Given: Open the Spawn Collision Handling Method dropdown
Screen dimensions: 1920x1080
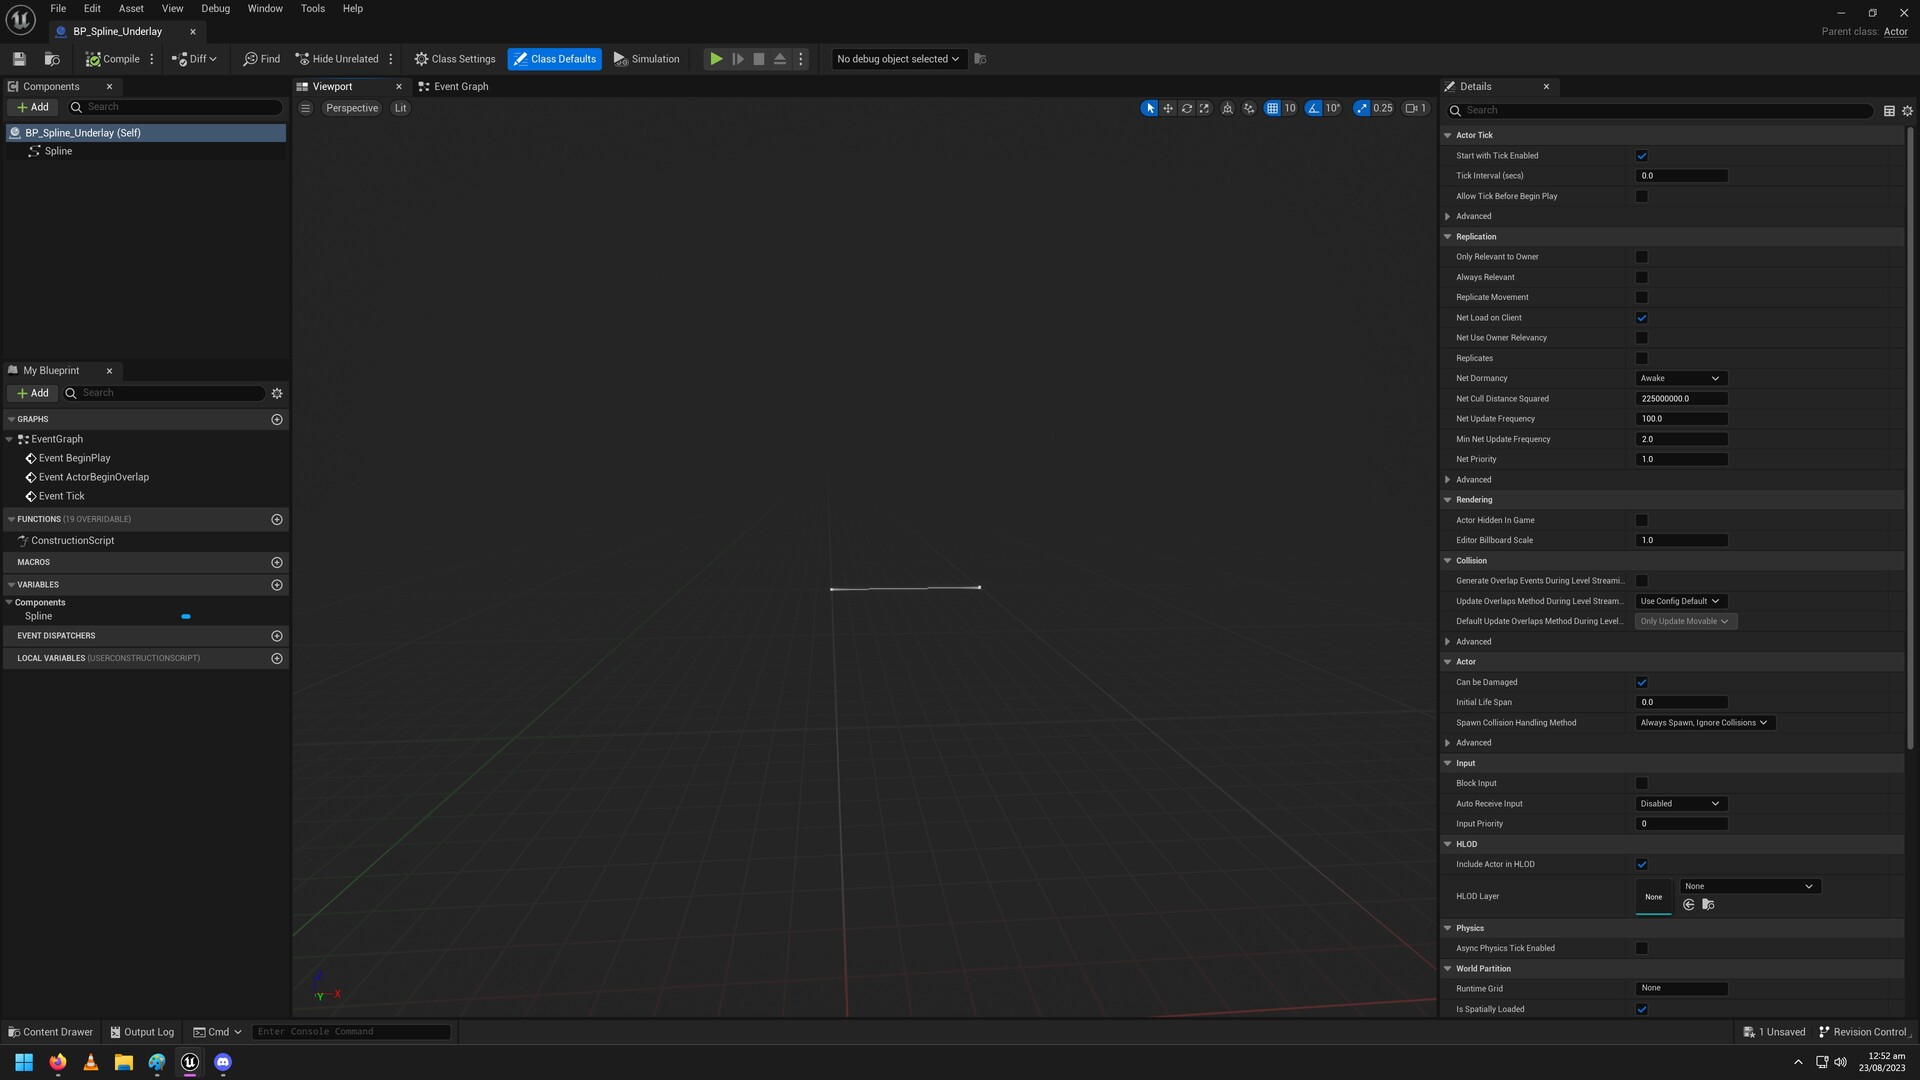Looking at the screenshot, I should pyautogui.click(x=1704, y=722).
